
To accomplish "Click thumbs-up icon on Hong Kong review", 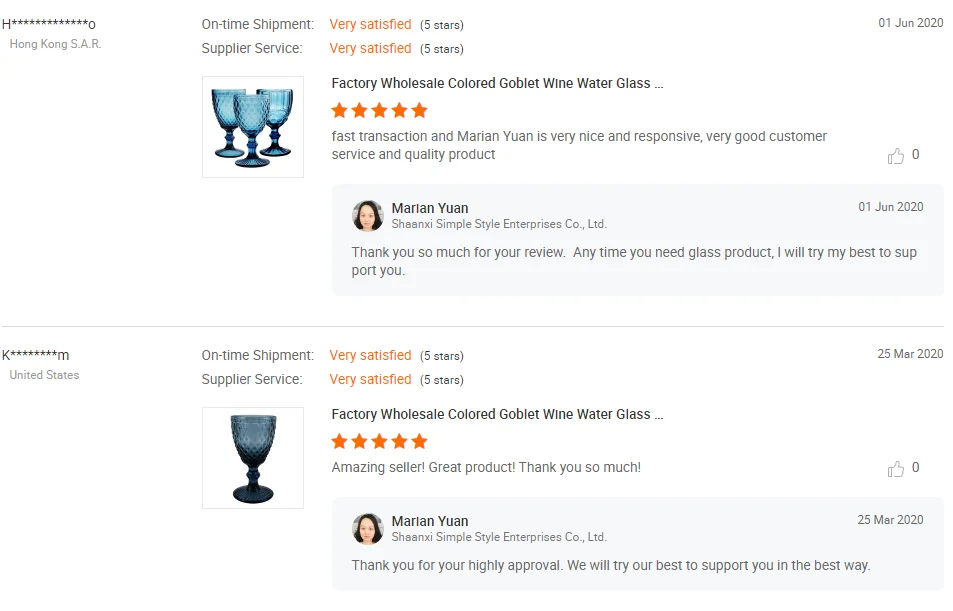I will click(x=896, y=156).
